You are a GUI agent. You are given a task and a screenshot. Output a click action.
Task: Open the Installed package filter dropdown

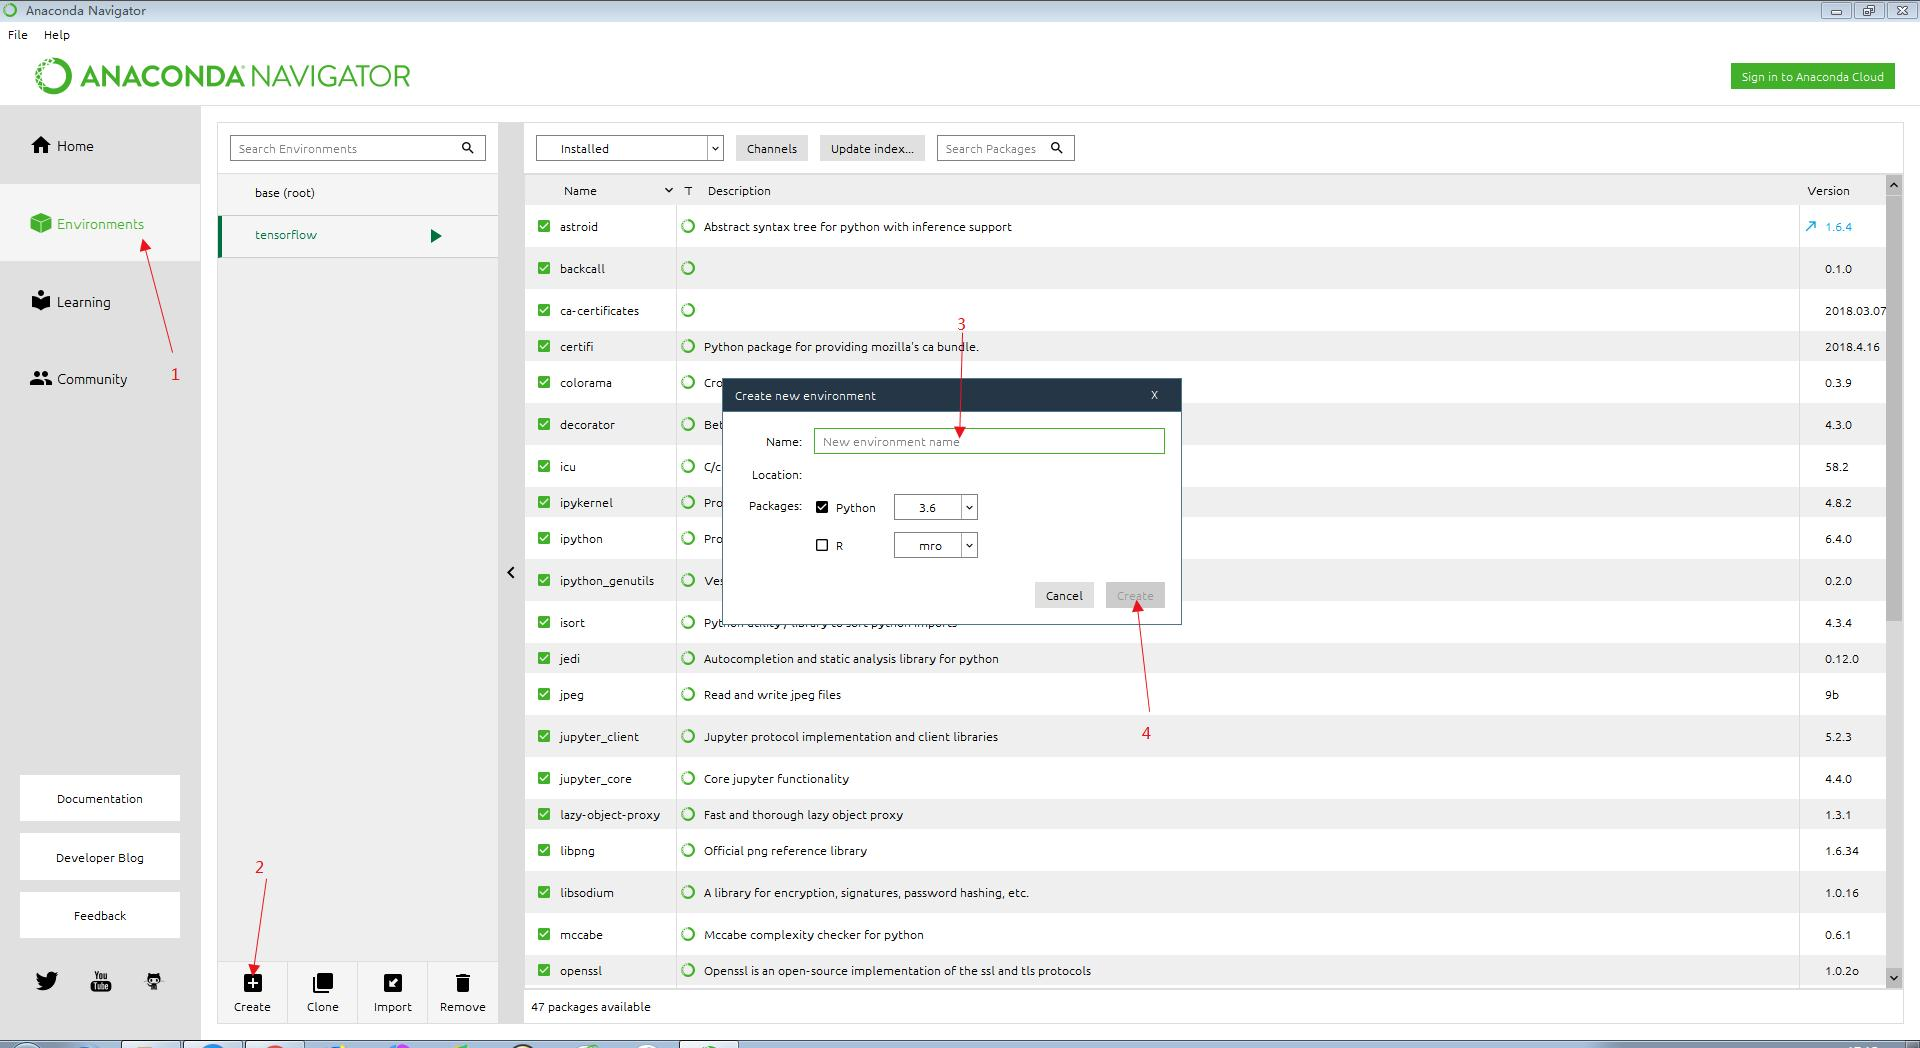pos(630,148)
